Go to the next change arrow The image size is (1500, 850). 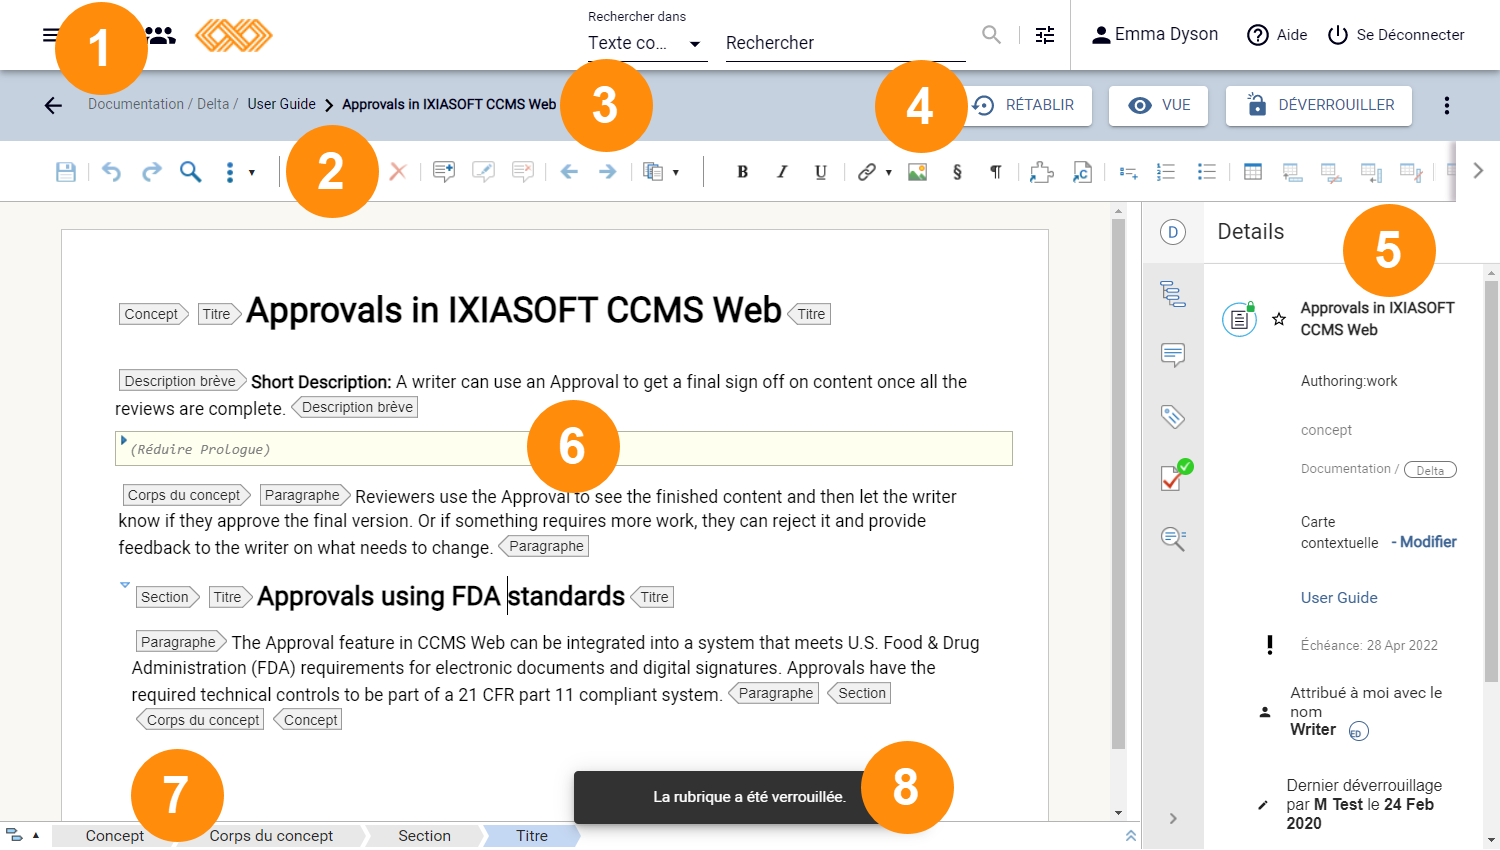coord(607,172)
